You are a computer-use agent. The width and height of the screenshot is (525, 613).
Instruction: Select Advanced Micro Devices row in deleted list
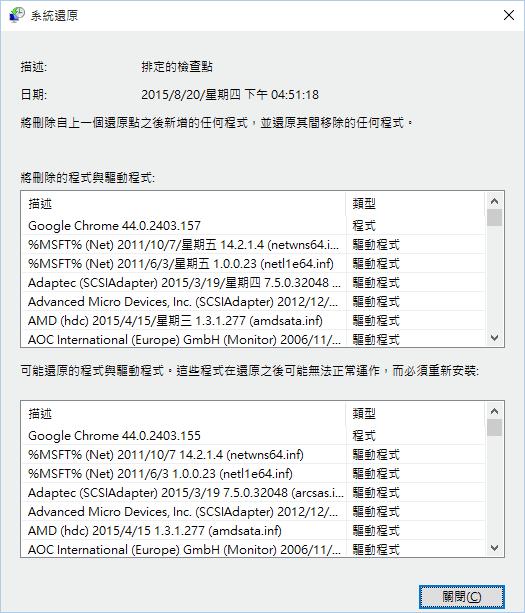coord(253,302)
